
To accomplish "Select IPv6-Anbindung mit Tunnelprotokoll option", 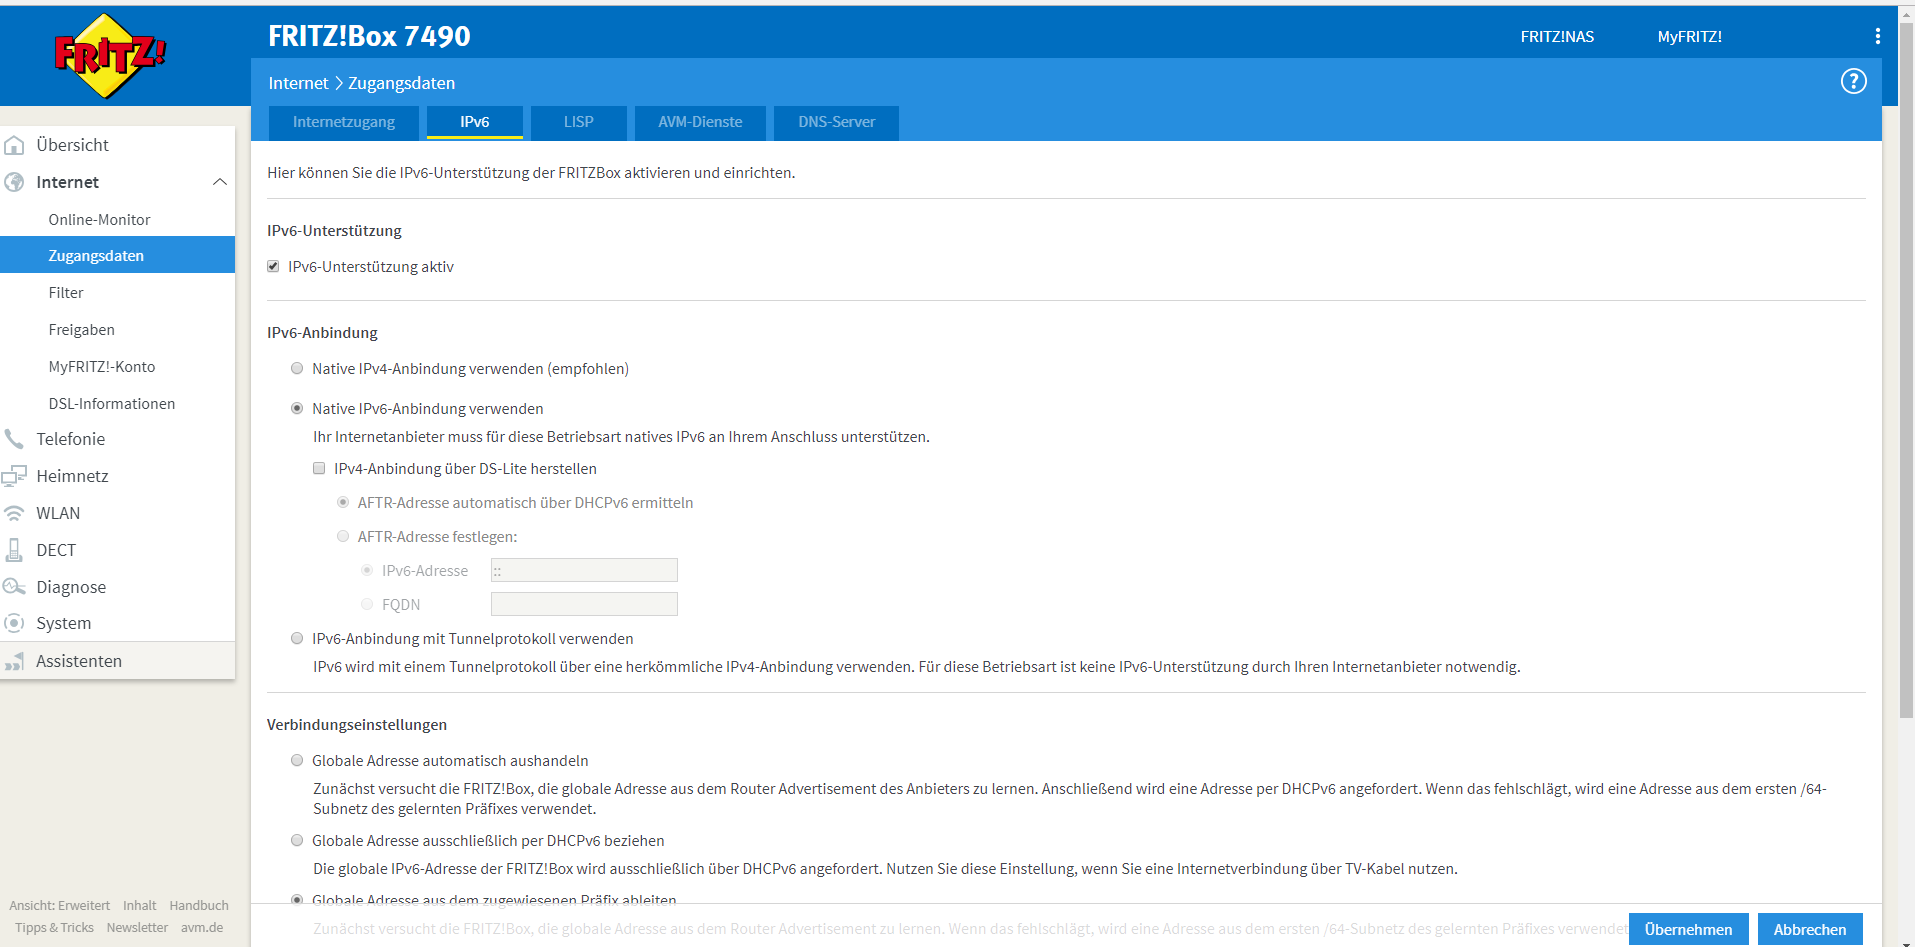I will pos(297,638).
